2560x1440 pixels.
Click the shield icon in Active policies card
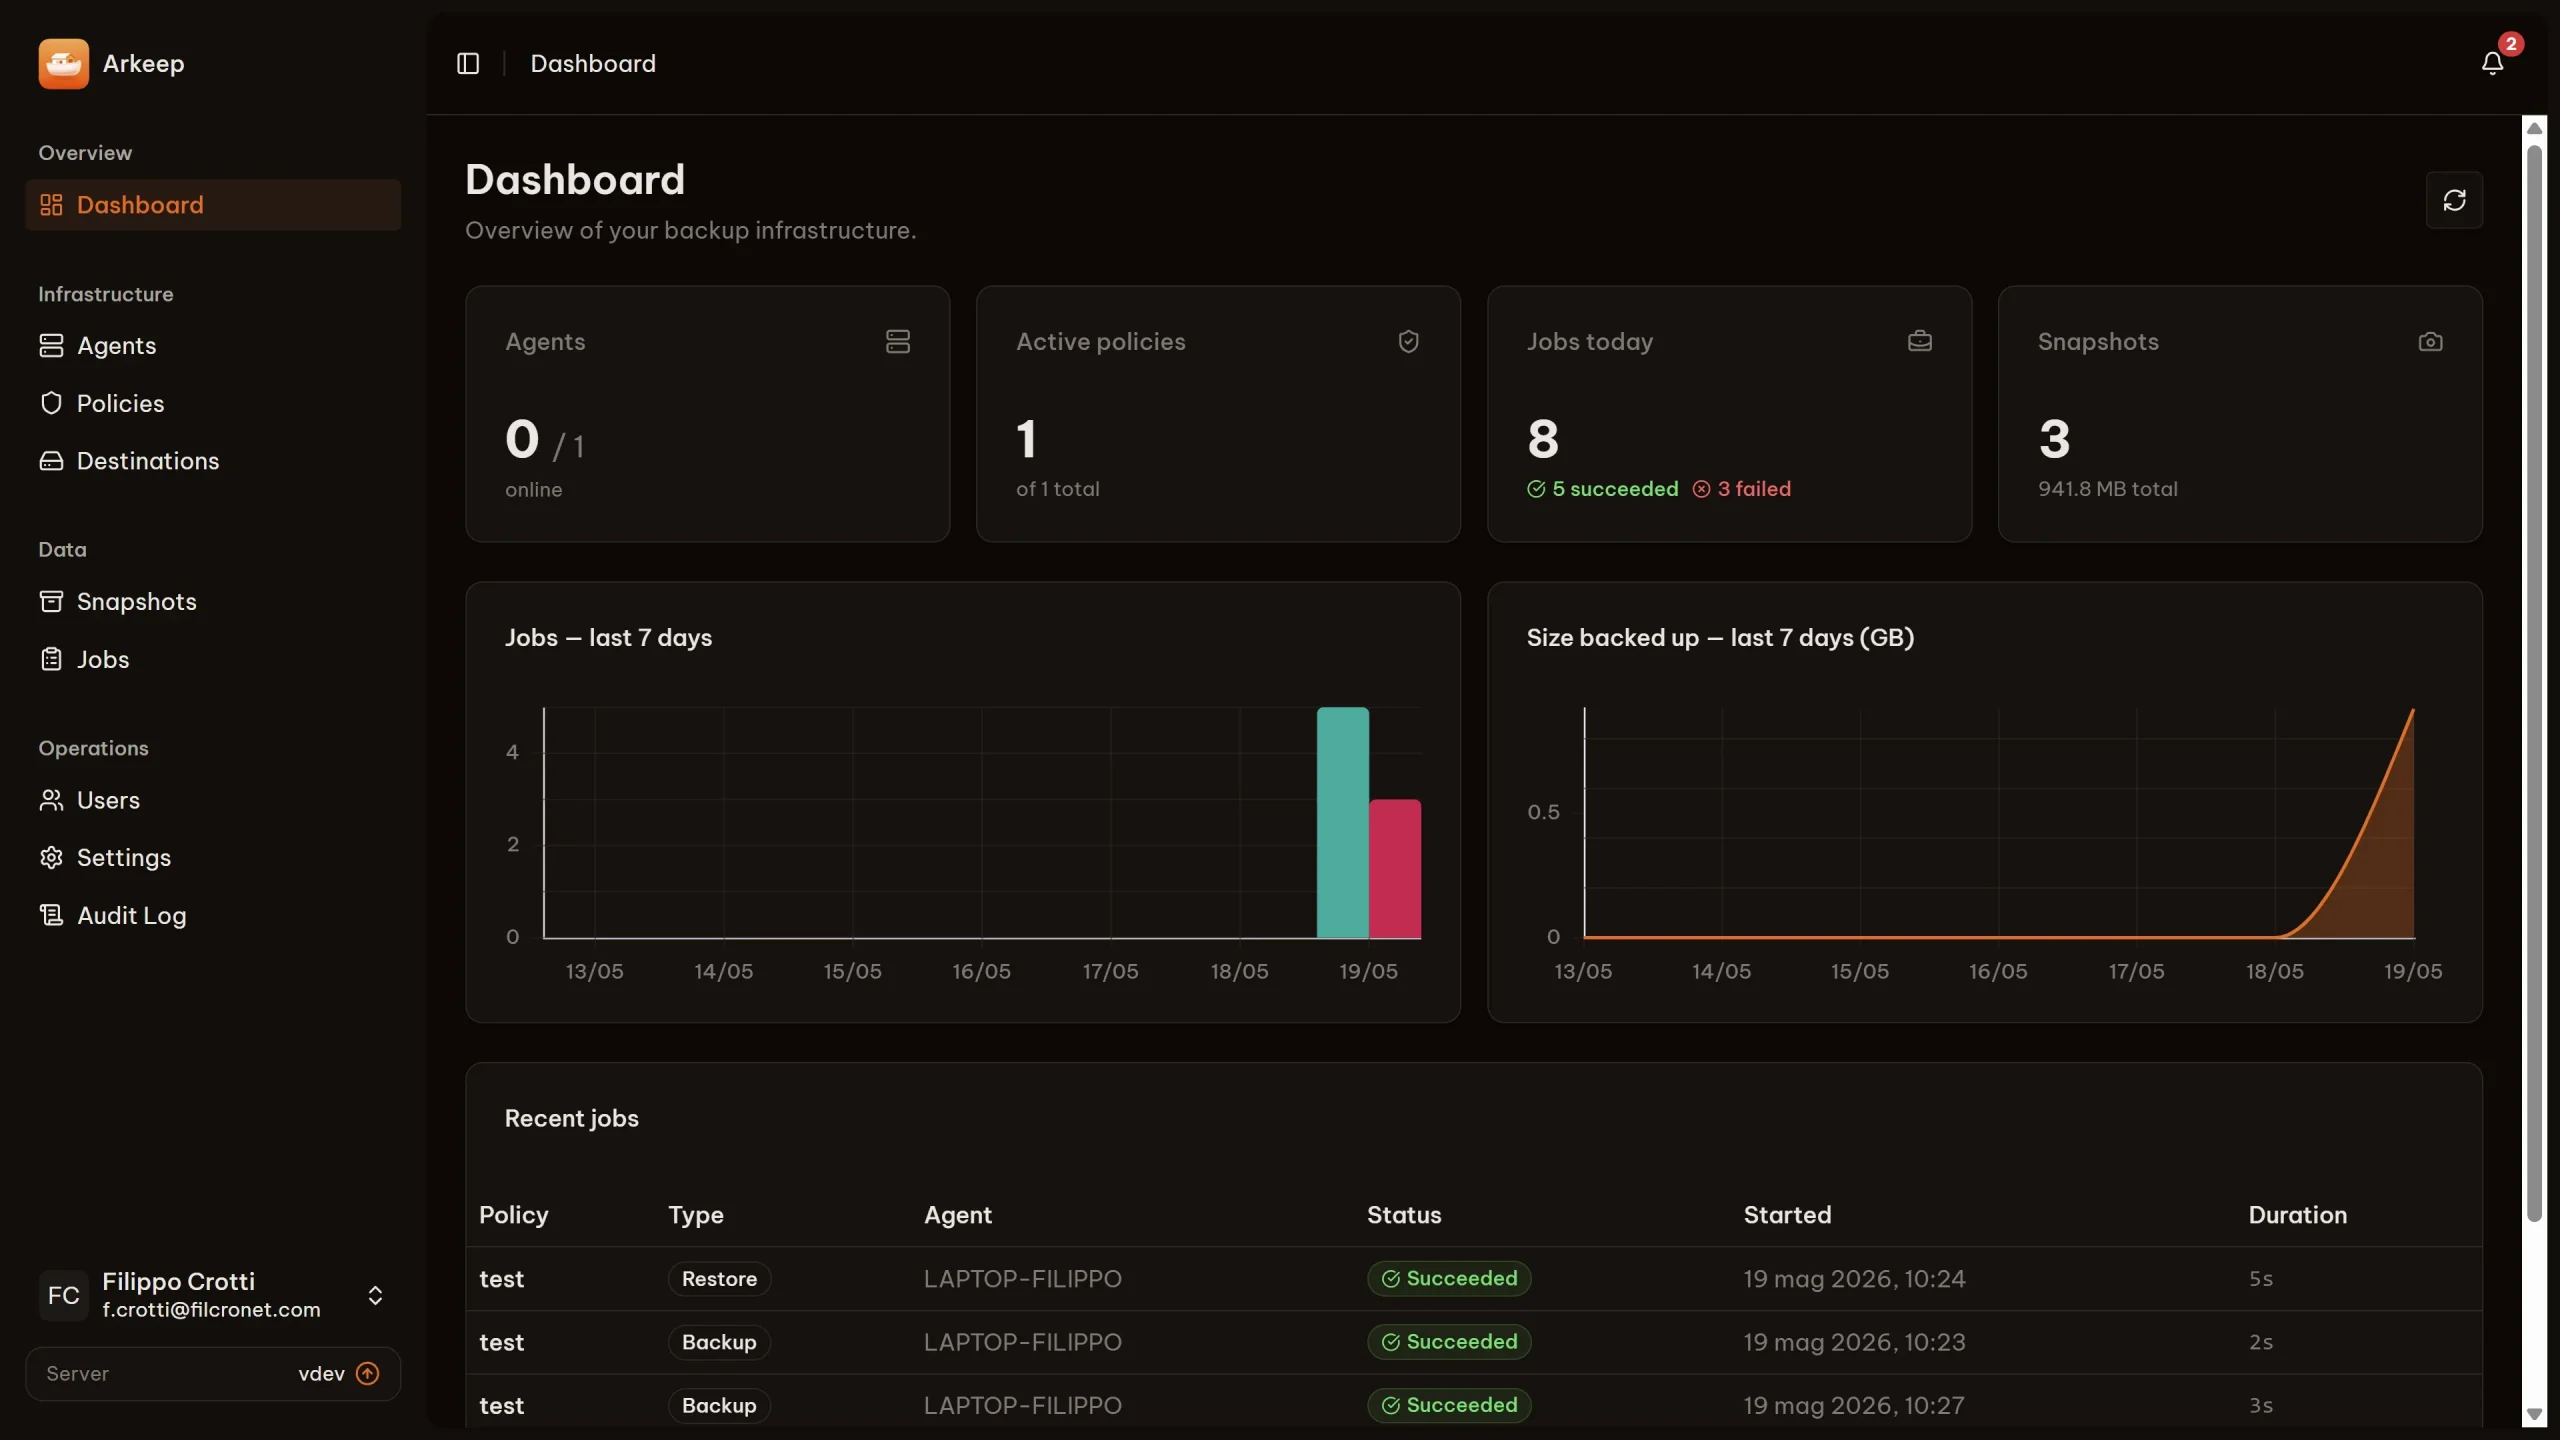(x=1408, y=341)
